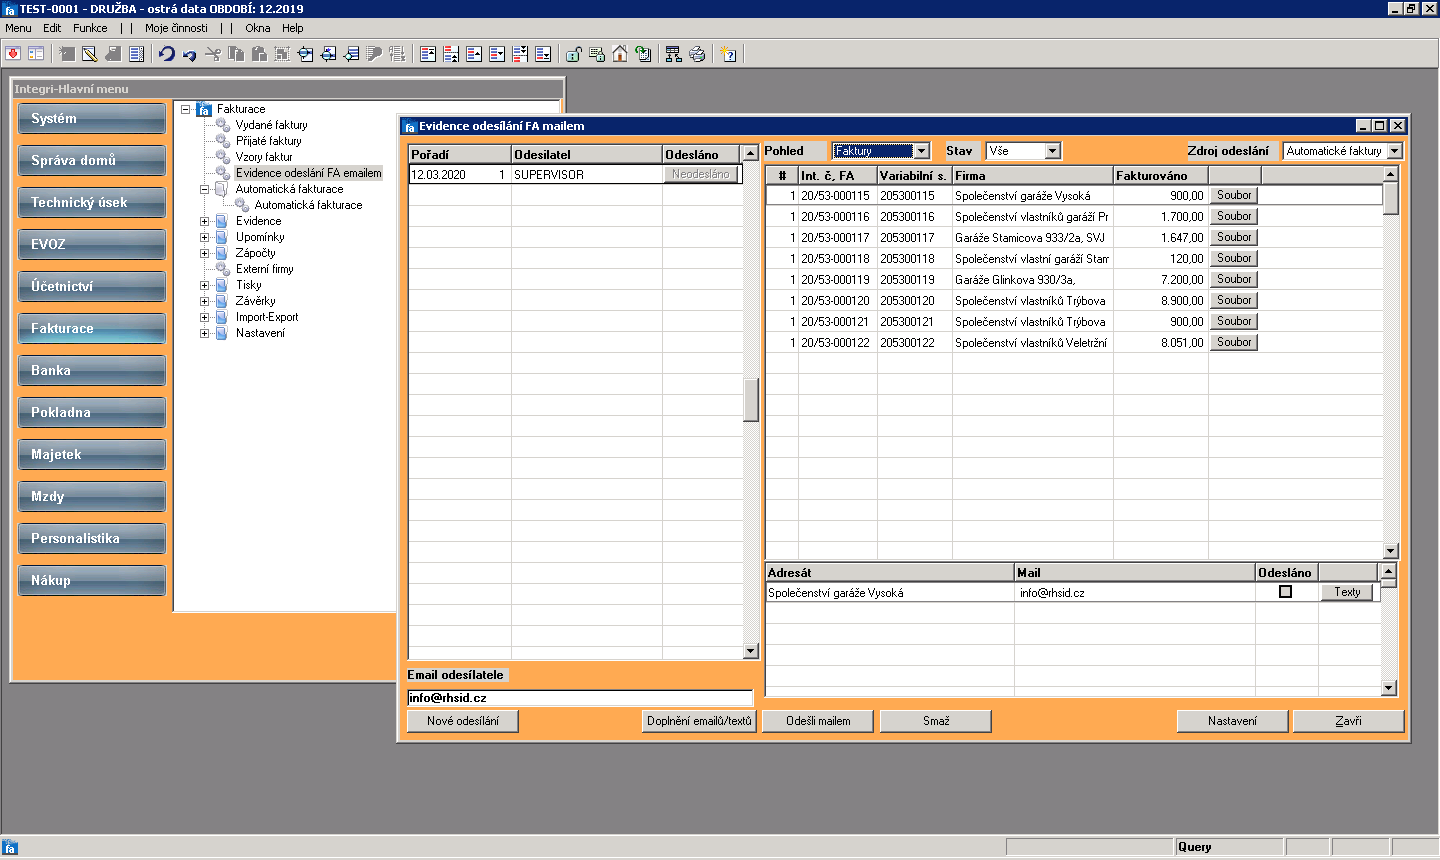Open the Pohled dropdown
Image resolution: width=1440 pixels, height=860 pixels.
coord(922,151)
